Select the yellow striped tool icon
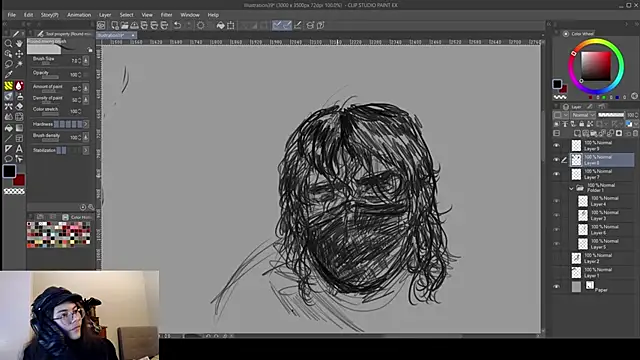640x360 pixels. [x=8, y=86]
